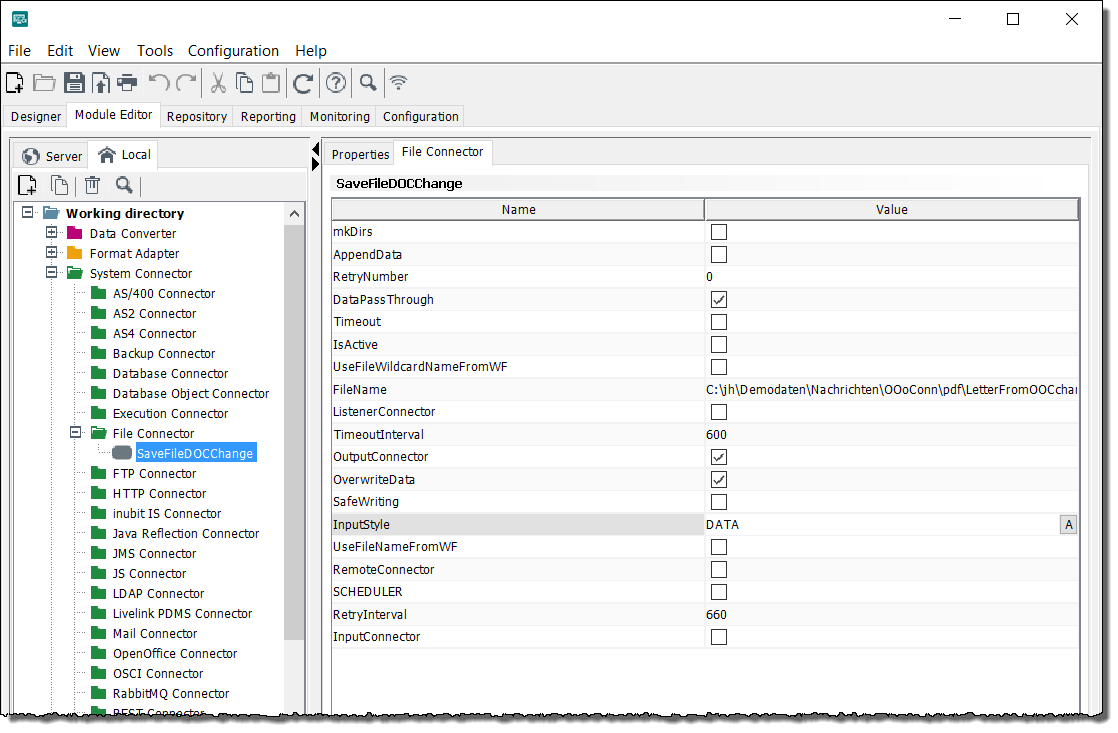Click the wireless connection status icon

pyautogui.click(x=399, y=83)
